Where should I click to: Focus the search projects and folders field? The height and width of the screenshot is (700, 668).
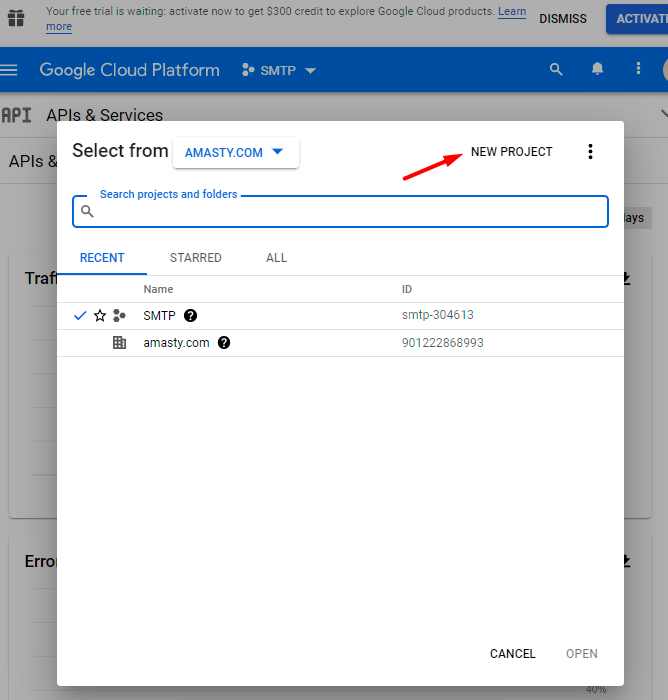pos(340,212)
